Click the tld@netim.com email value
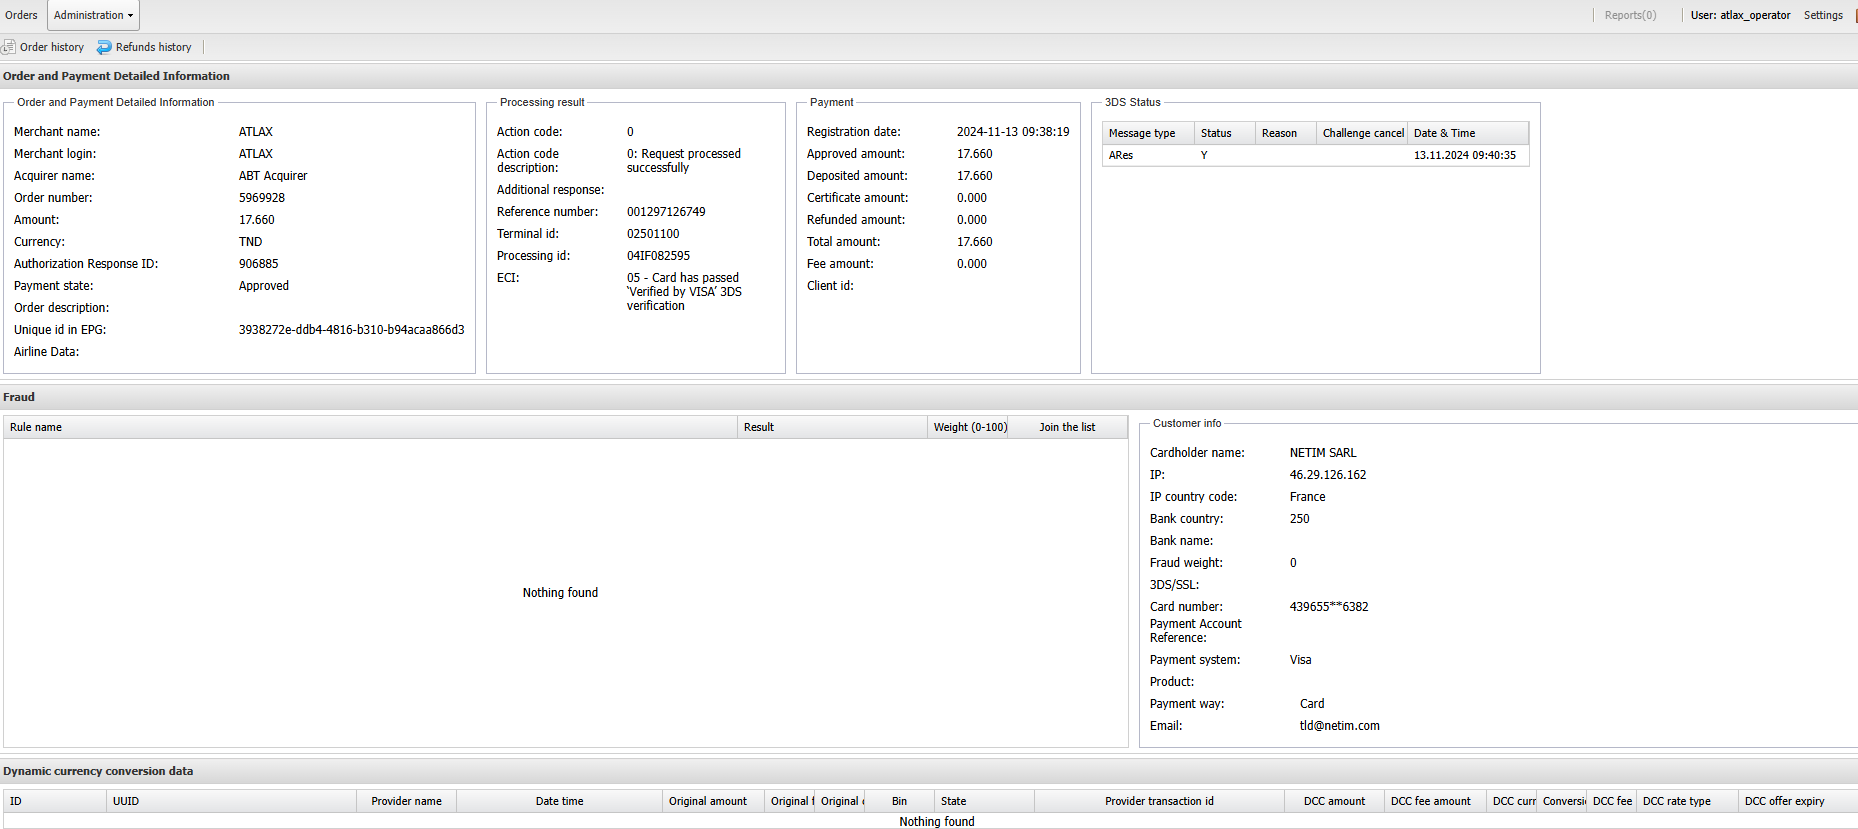Viewport: 1858px width, 829px height. (1339, 726)
